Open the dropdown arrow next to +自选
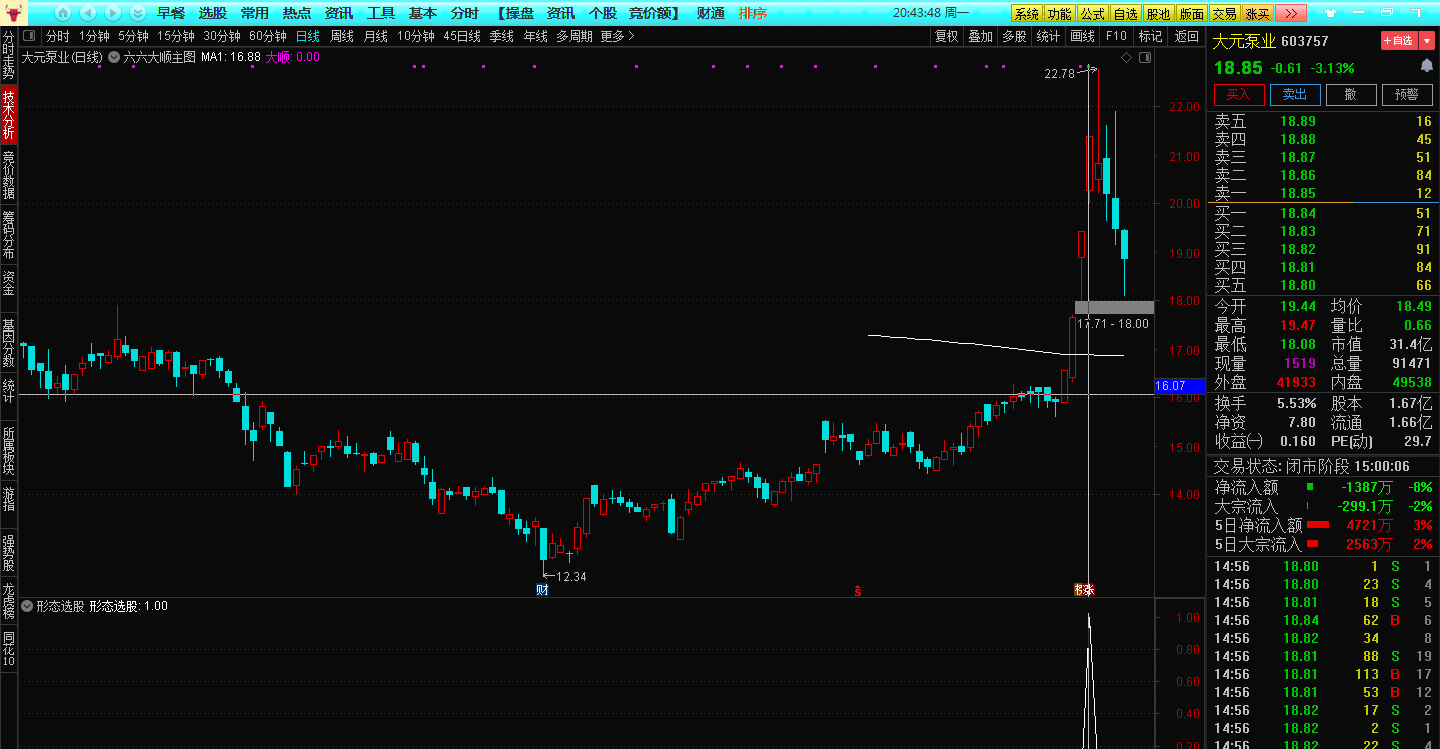Image resolution: width=1440 pixels, height=749 pixels. click(x=1427, y=41)
